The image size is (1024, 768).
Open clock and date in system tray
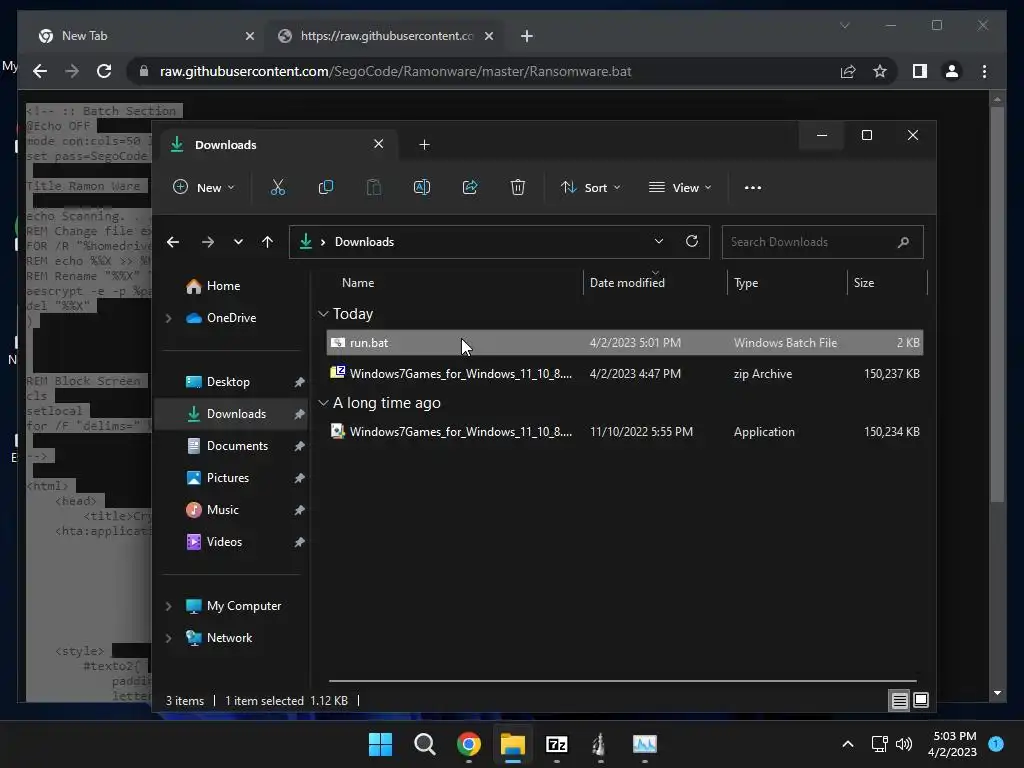click(952, 744)
